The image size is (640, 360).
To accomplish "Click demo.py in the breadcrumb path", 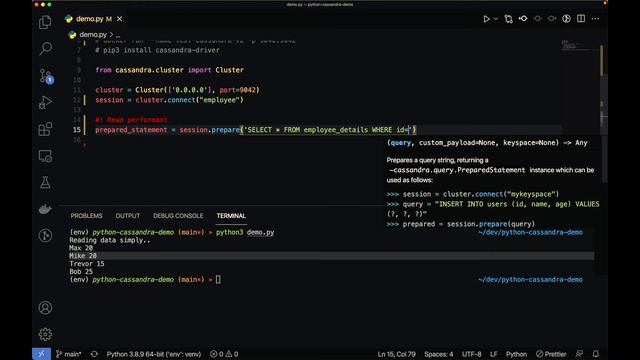I will 93,35.
